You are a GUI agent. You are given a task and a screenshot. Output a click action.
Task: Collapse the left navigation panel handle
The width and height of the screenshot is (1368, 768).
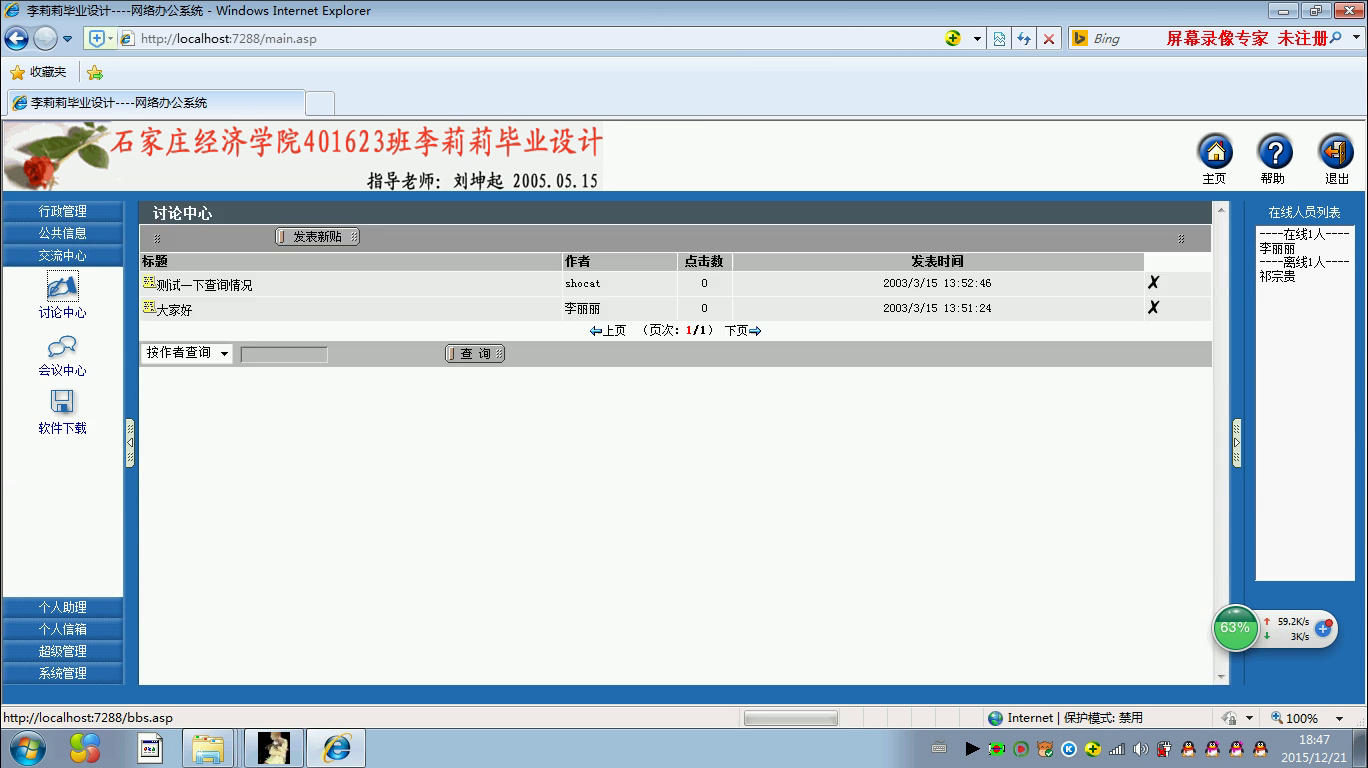click(x=130, y=442)
